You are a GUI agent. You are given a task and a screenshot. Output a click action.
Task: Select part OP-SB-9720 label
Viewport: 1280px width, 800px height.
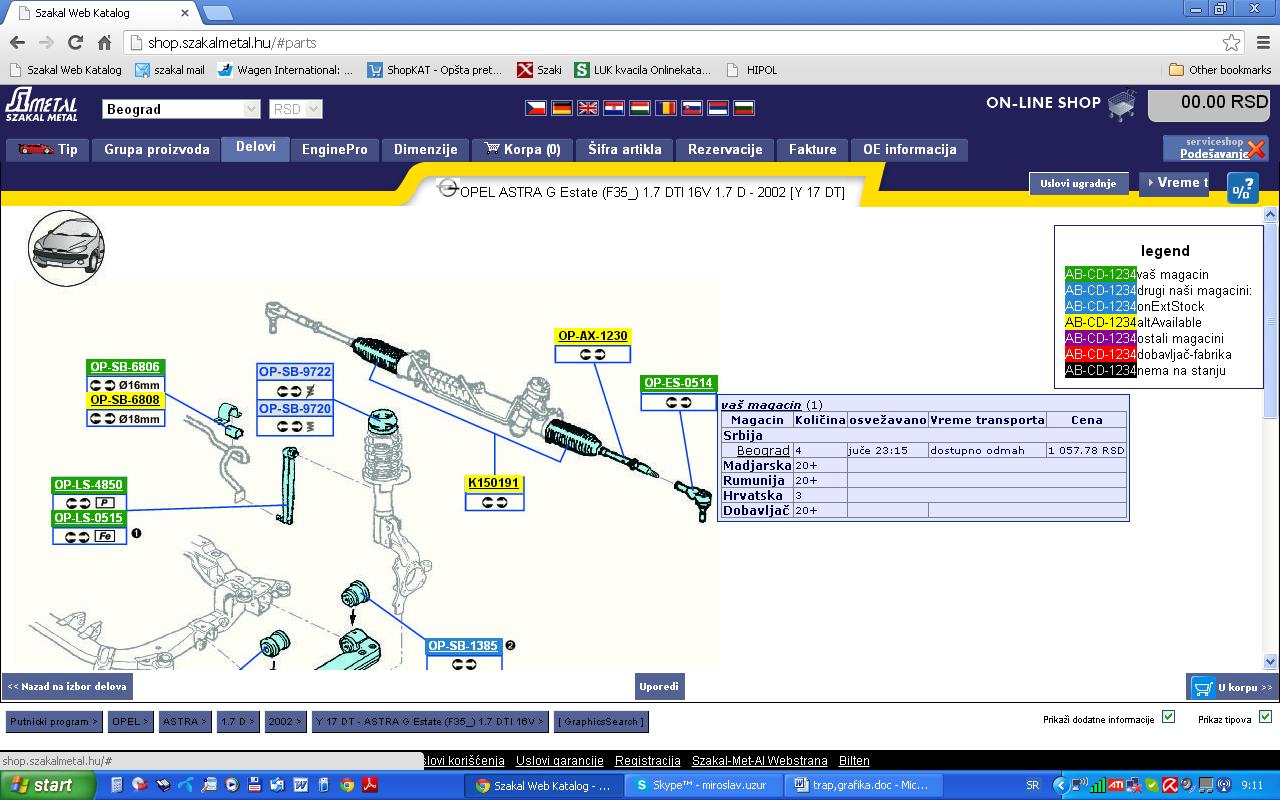pos(295,409)
